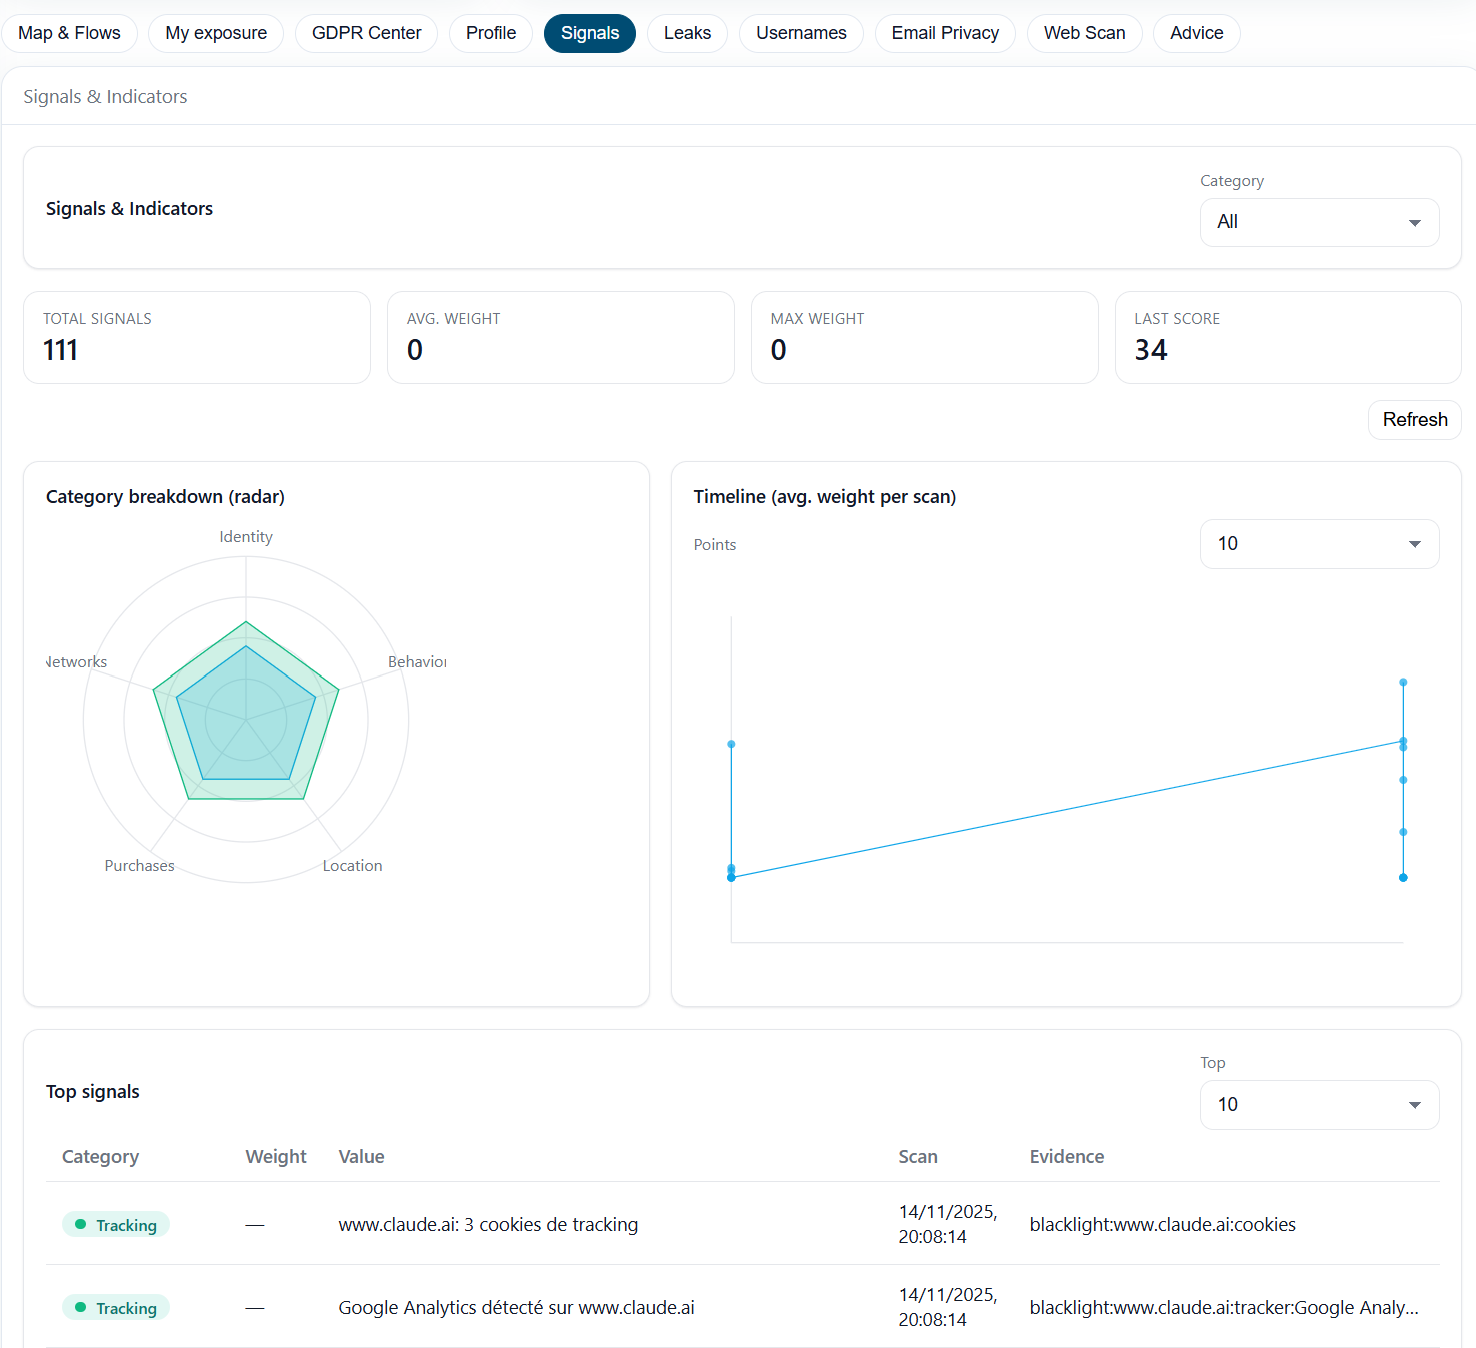Expand the Category dropdown set to All
The width and height of the screenshot is (1476, 1348).
[x=1319, y=222]
